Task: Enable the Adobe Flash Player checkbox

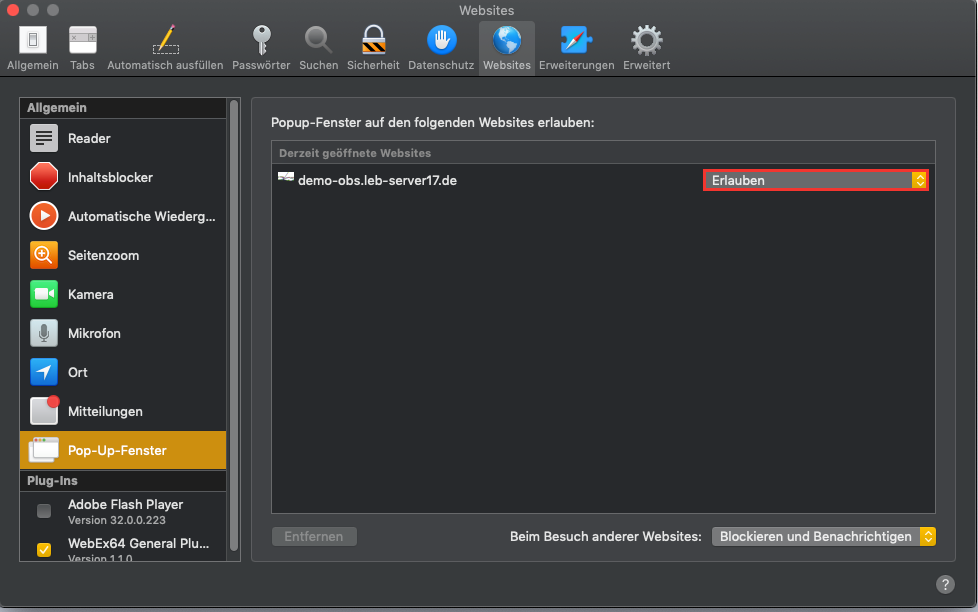Action: pyautogui.click(x=44, y=511)
